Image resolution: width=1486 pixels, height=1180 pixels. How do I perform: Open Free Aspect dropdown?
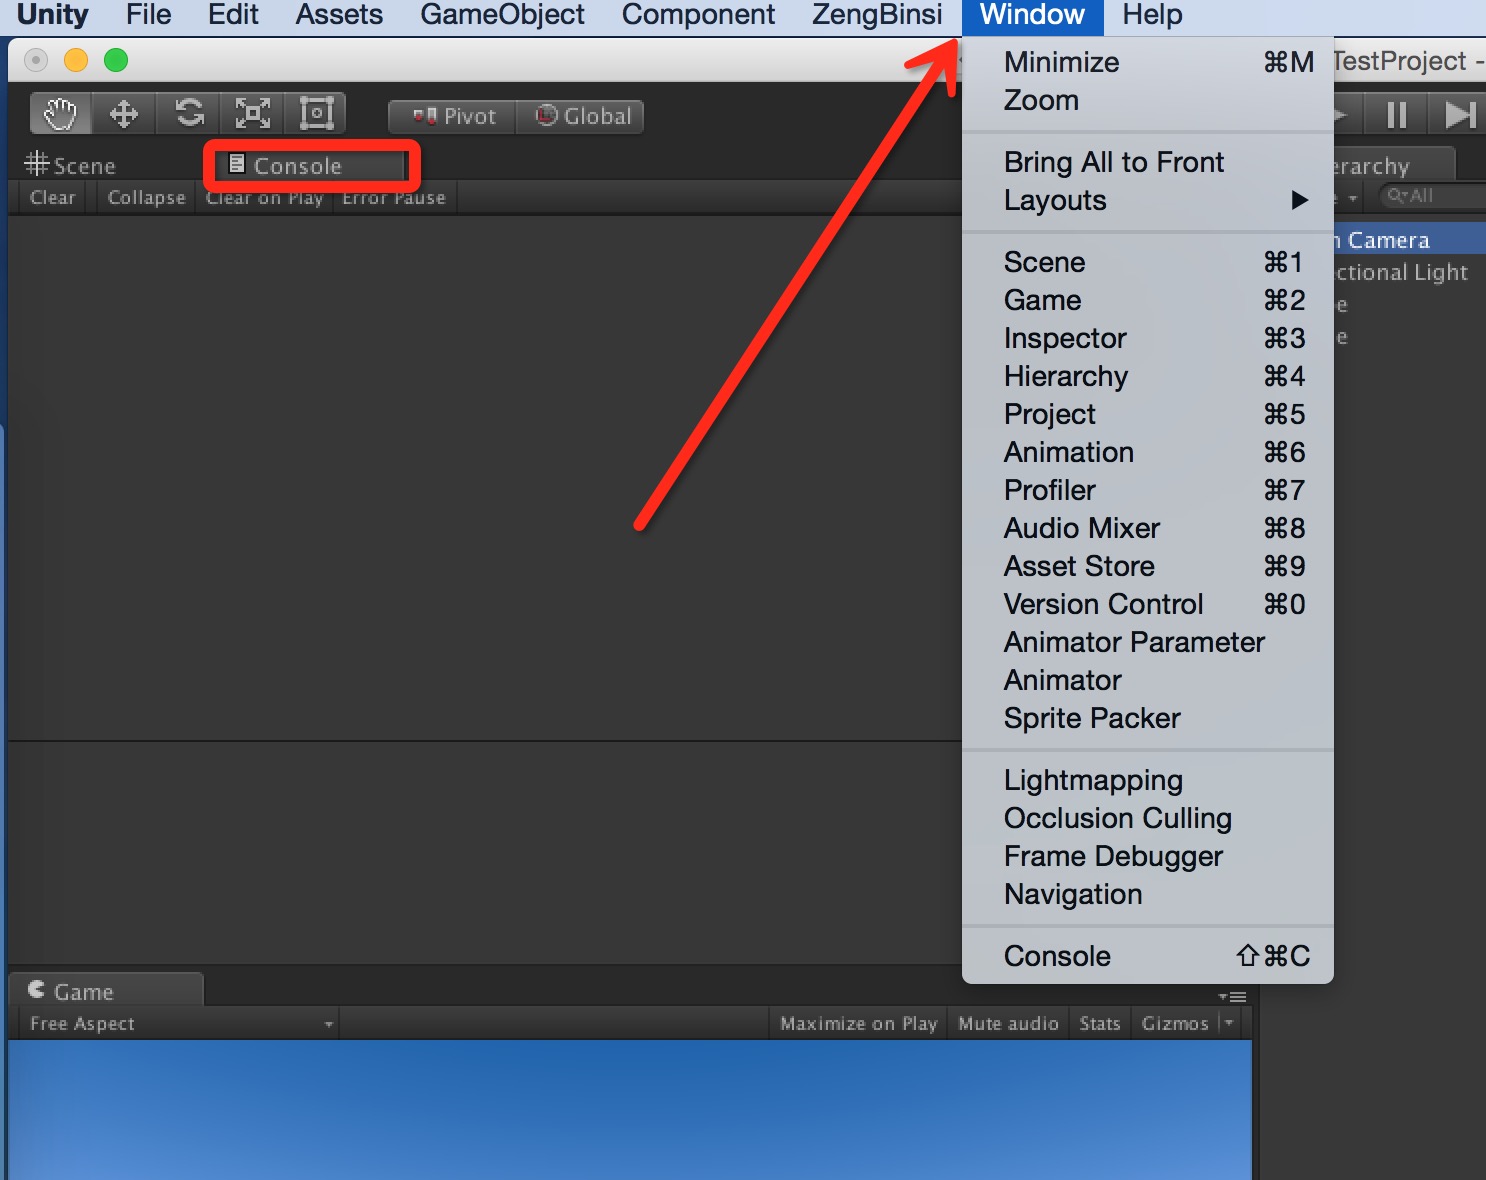coord(180,1023)
